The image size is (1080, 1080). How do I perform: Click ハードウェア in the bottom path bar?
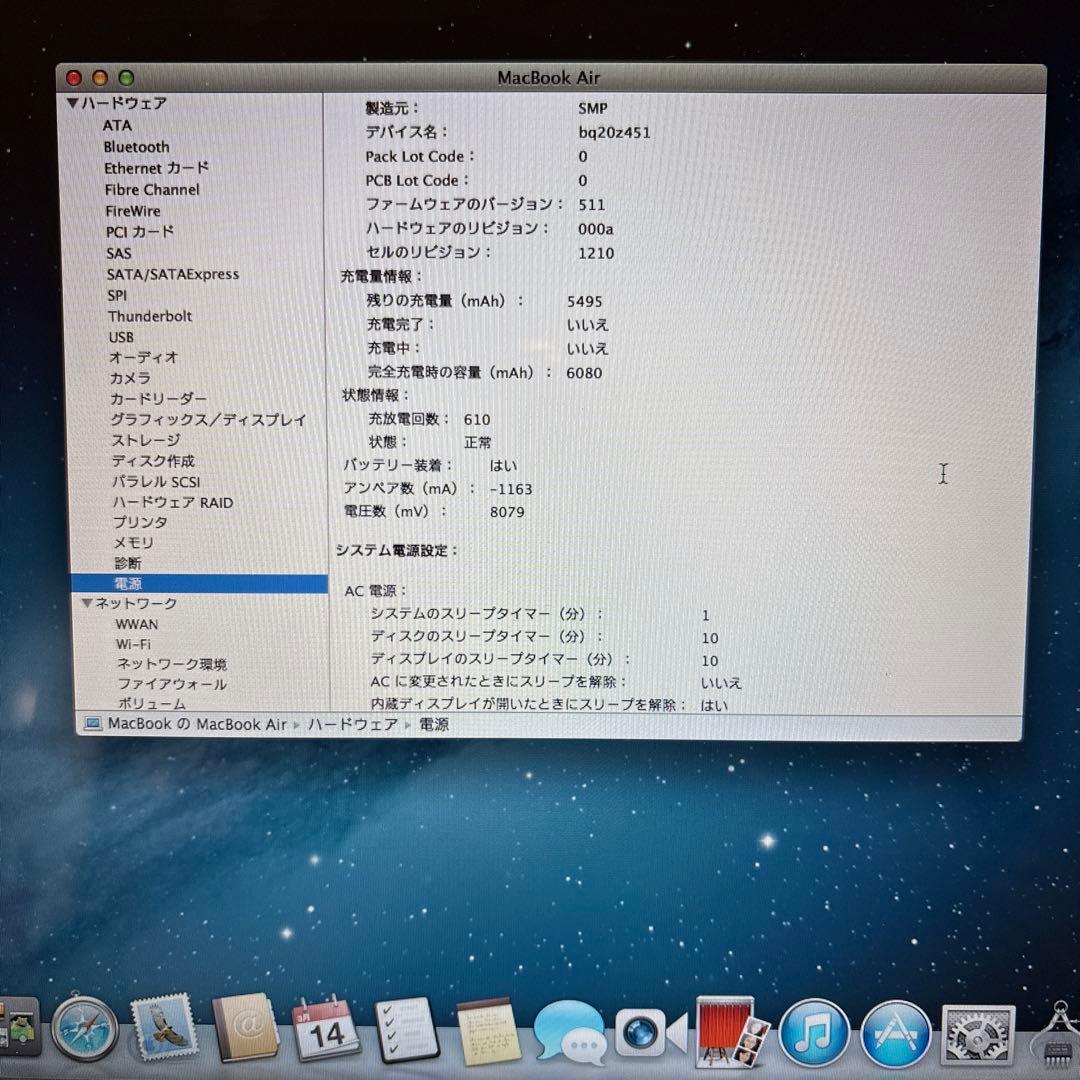(353, 725)
